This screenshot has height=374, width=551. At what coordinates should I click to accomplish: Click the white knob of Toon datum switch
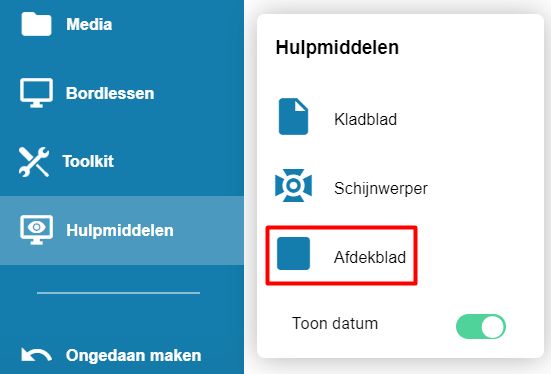[x=493, y=327]
